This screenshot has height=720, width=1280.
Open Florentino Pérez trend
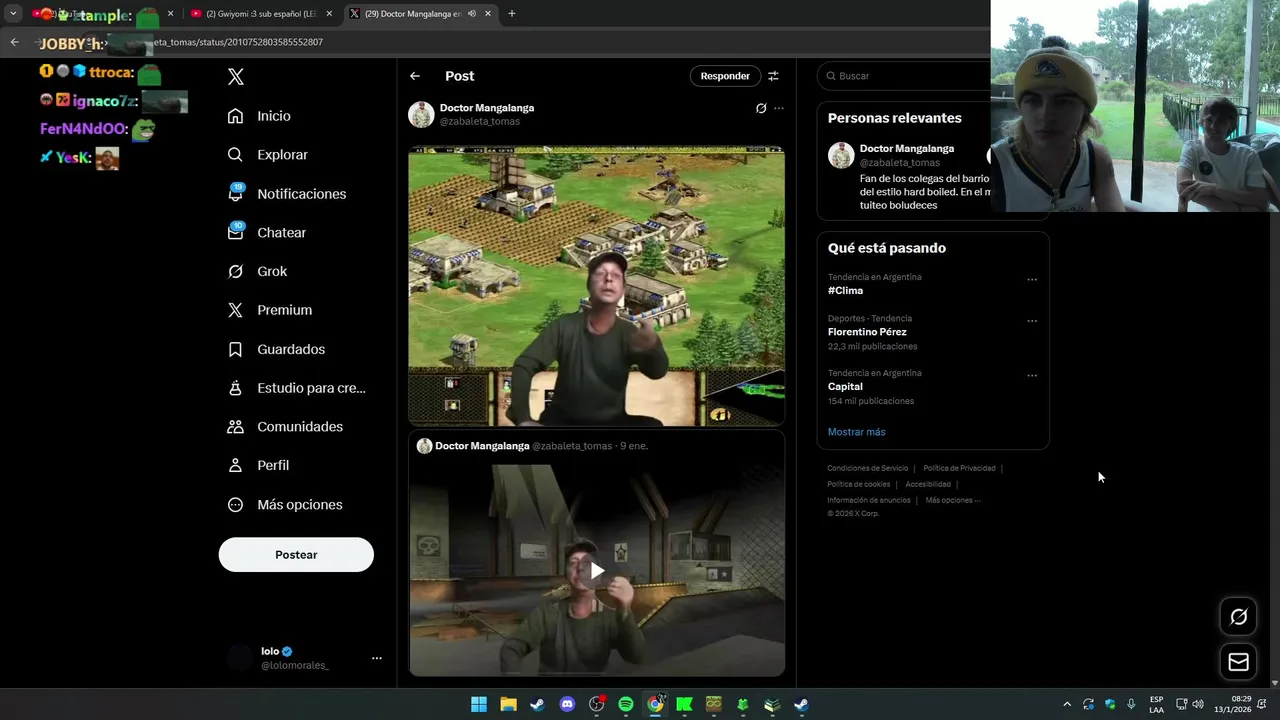click(867, 332)
